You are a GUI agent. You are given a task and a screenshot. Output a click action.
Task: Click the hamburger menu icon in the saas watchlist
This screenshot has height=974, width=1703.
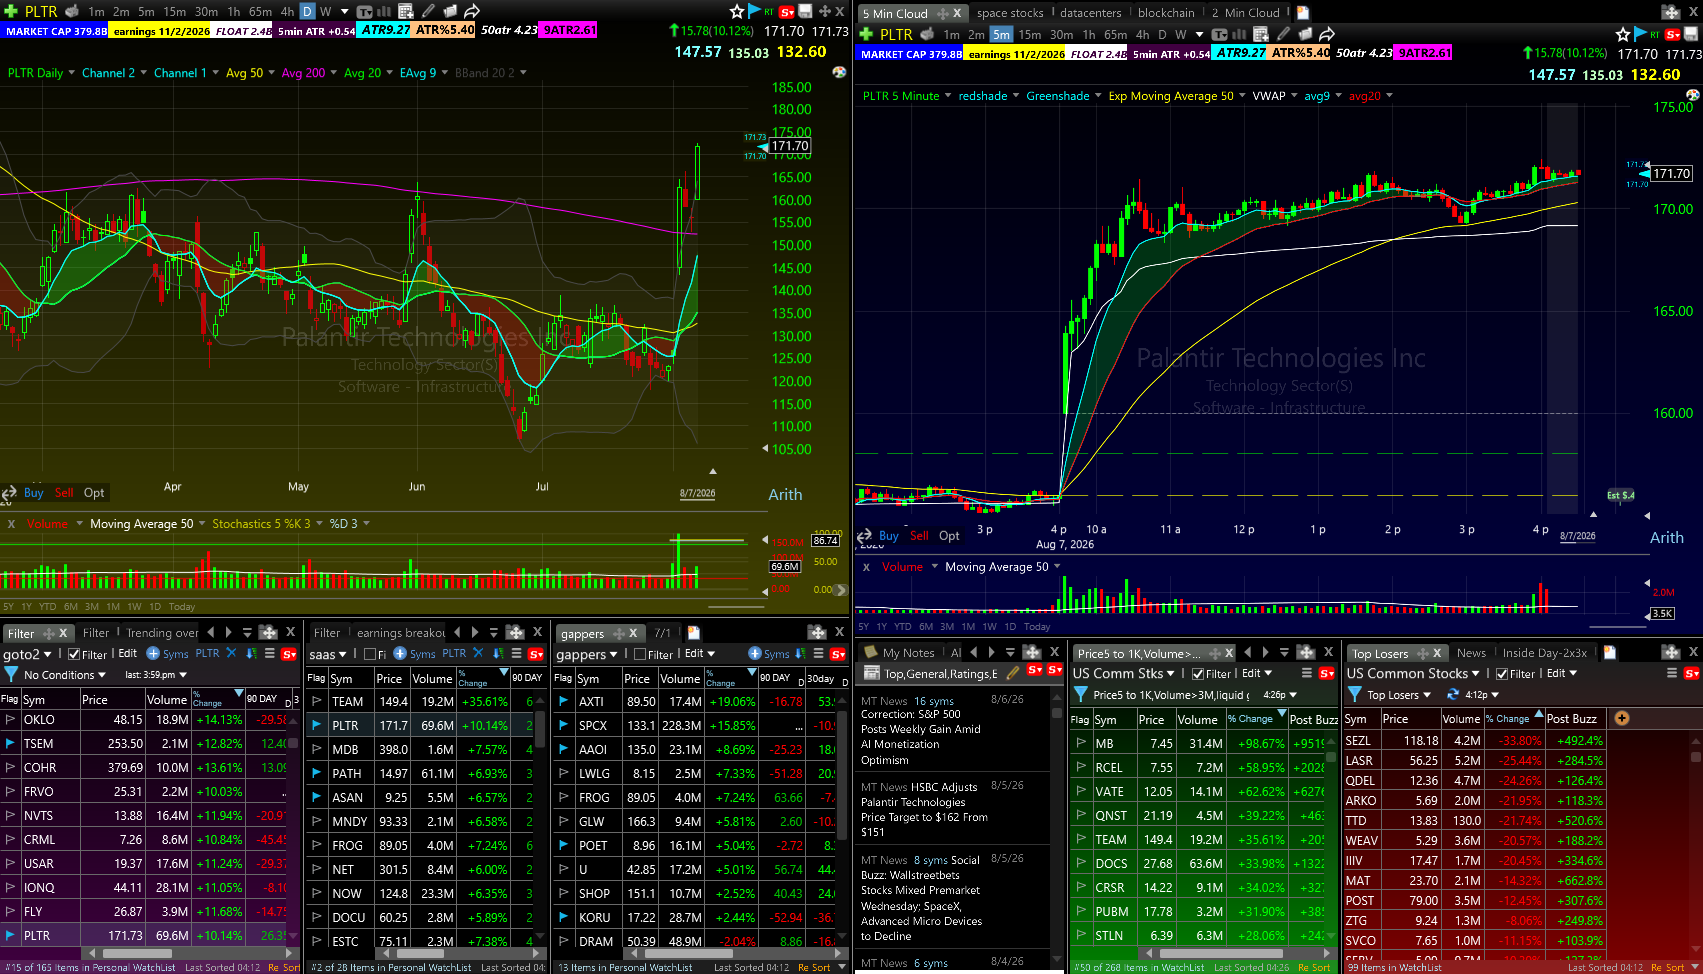(516, 653)
